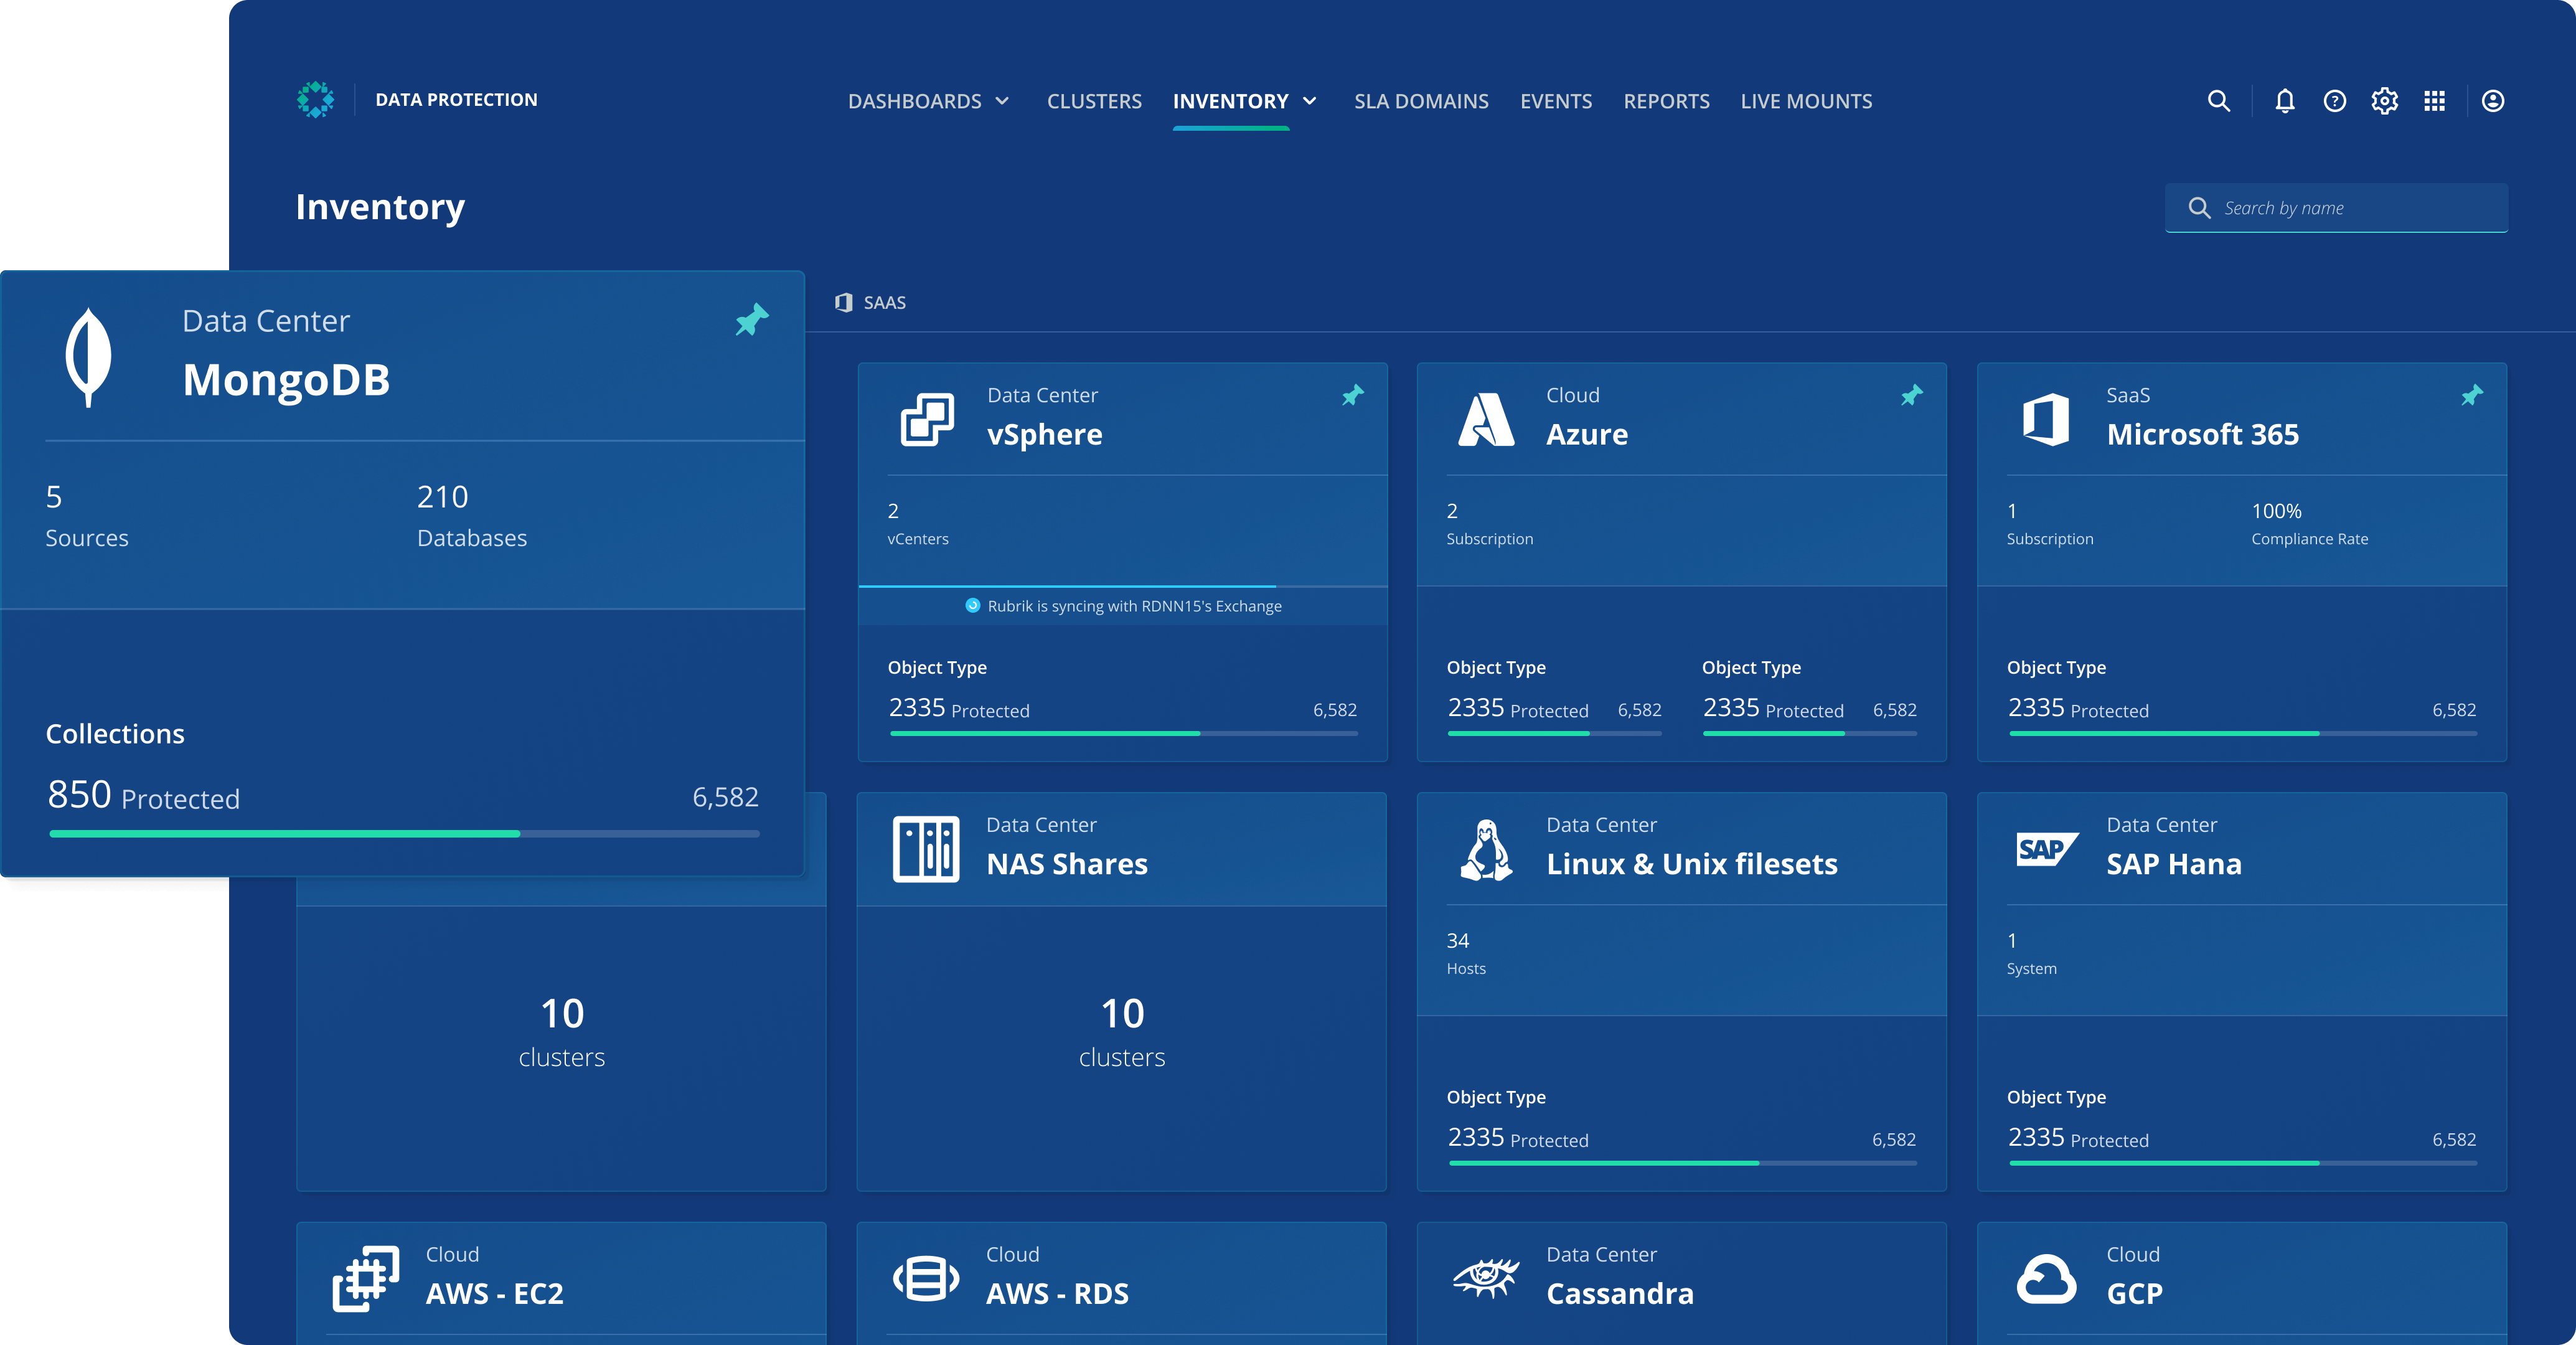Open the vSphere card title

(x=1044, y=434)
